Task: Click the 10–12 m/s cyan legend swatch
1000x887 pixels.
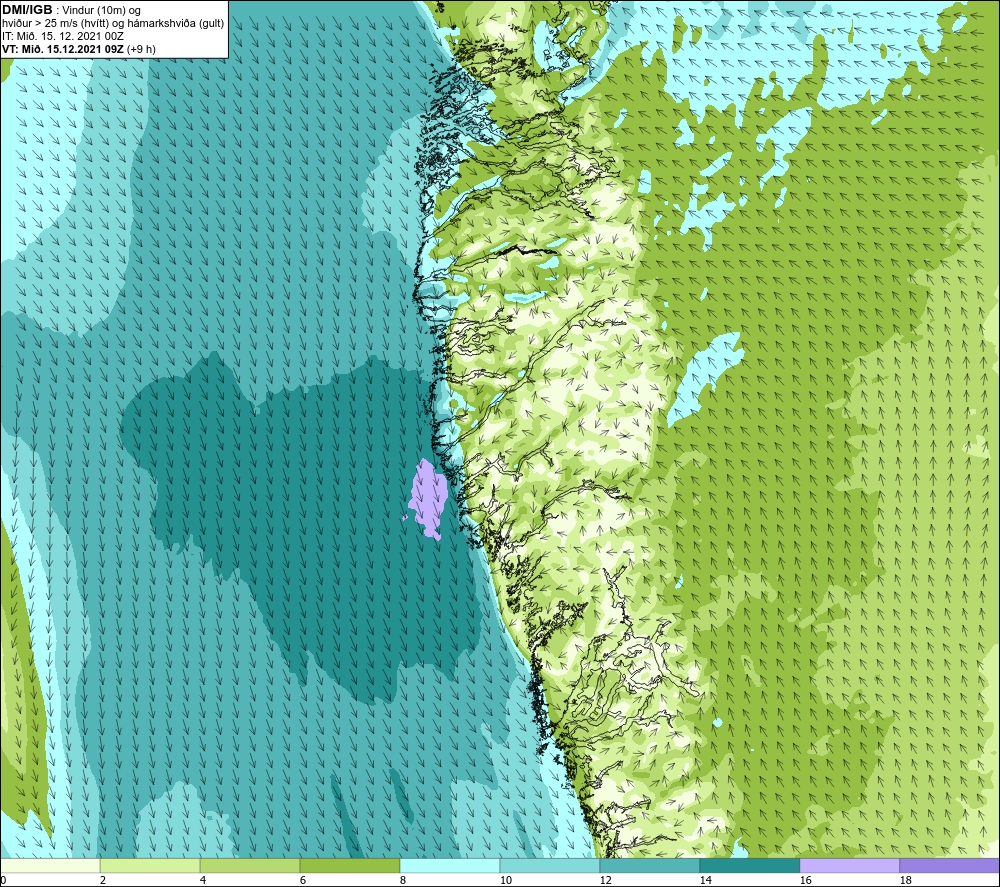Action: [x=549, y=865]
